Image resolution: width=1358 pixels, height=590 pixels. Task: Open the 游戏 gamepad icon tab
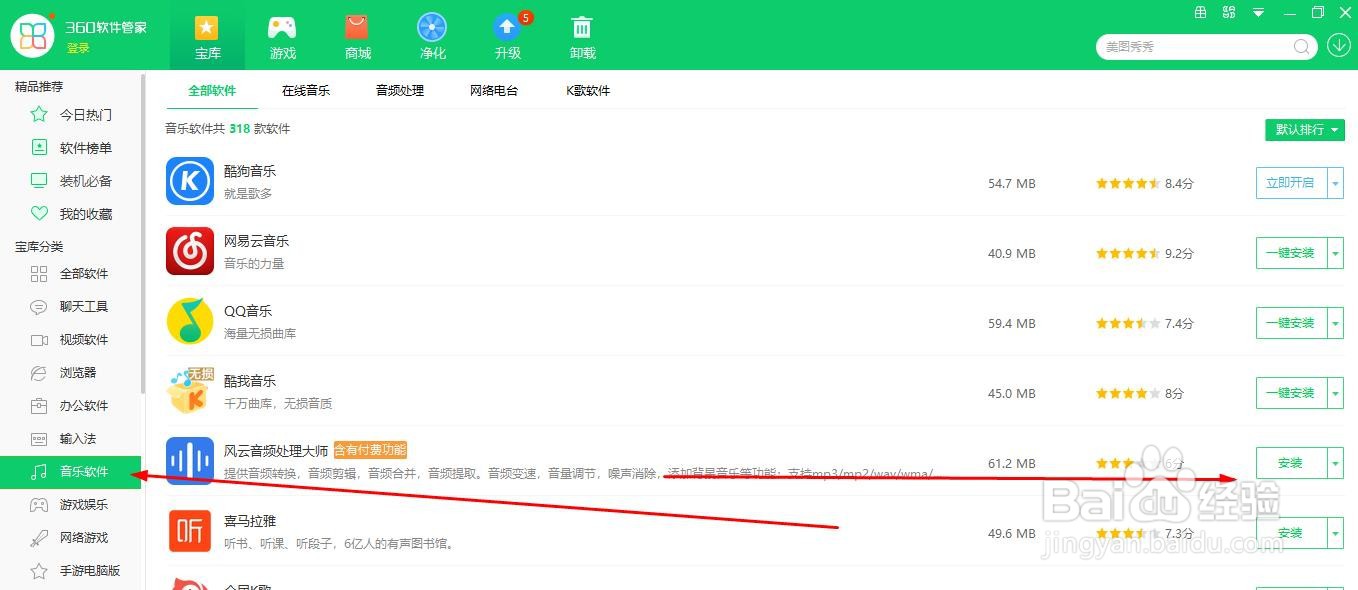[x=282, y=36]
